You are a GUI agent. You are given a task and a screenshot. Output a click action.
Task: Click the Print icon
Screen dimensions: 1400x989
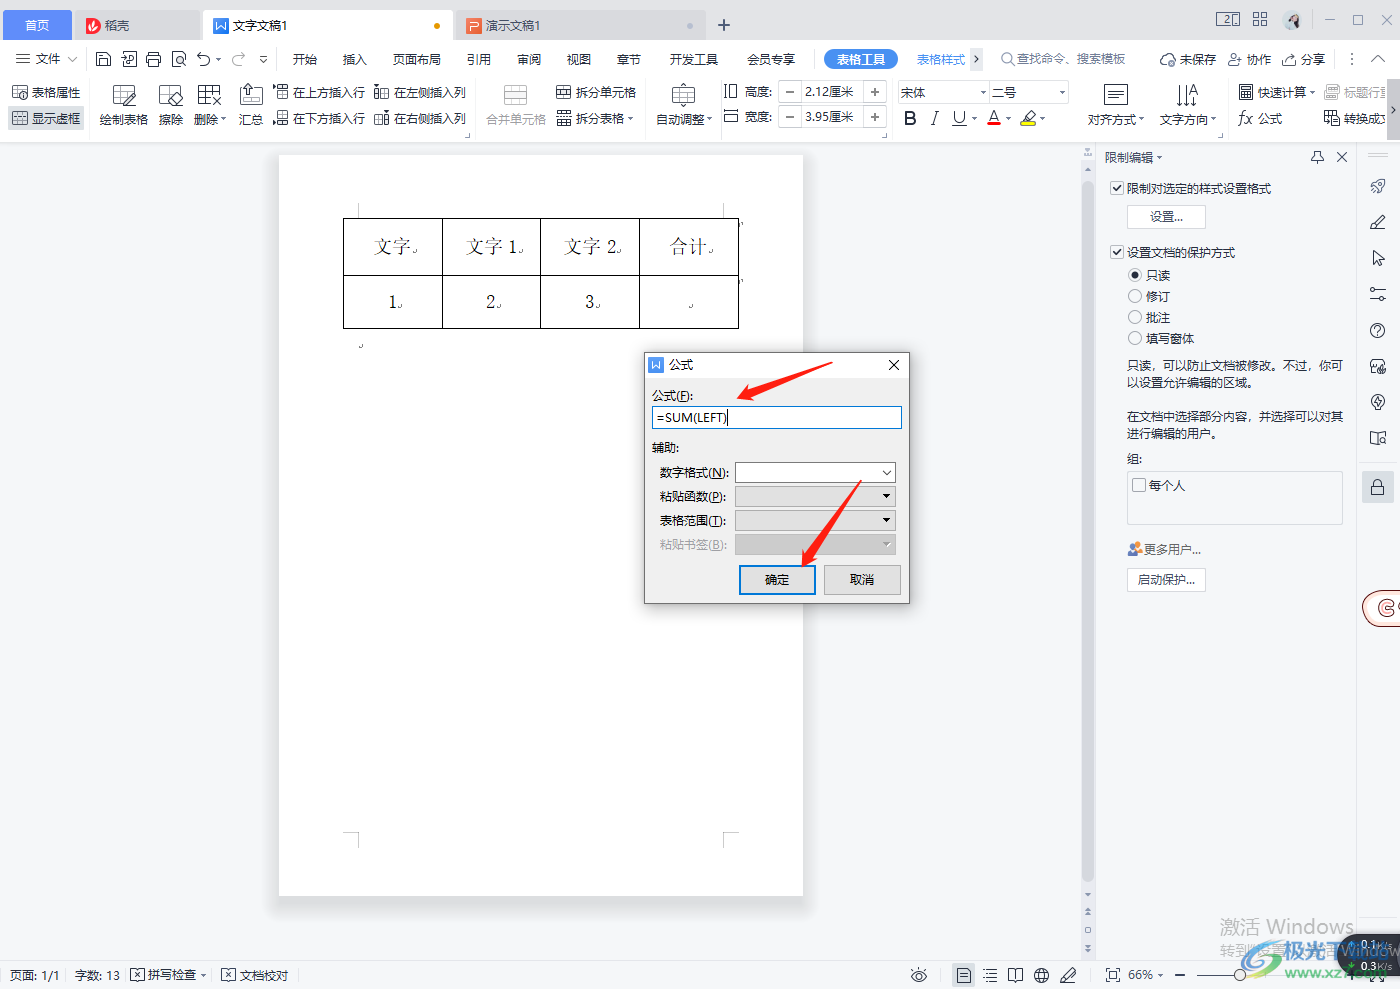153,59
